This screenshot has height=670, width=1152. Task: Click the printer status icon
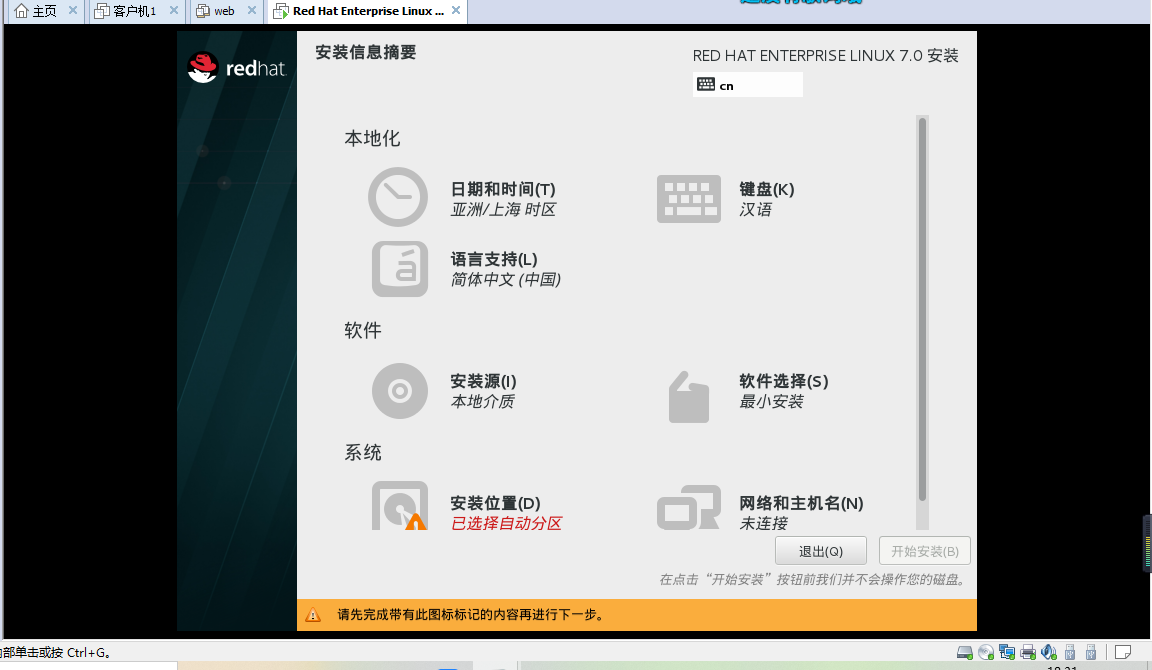tap(1028, 652)
